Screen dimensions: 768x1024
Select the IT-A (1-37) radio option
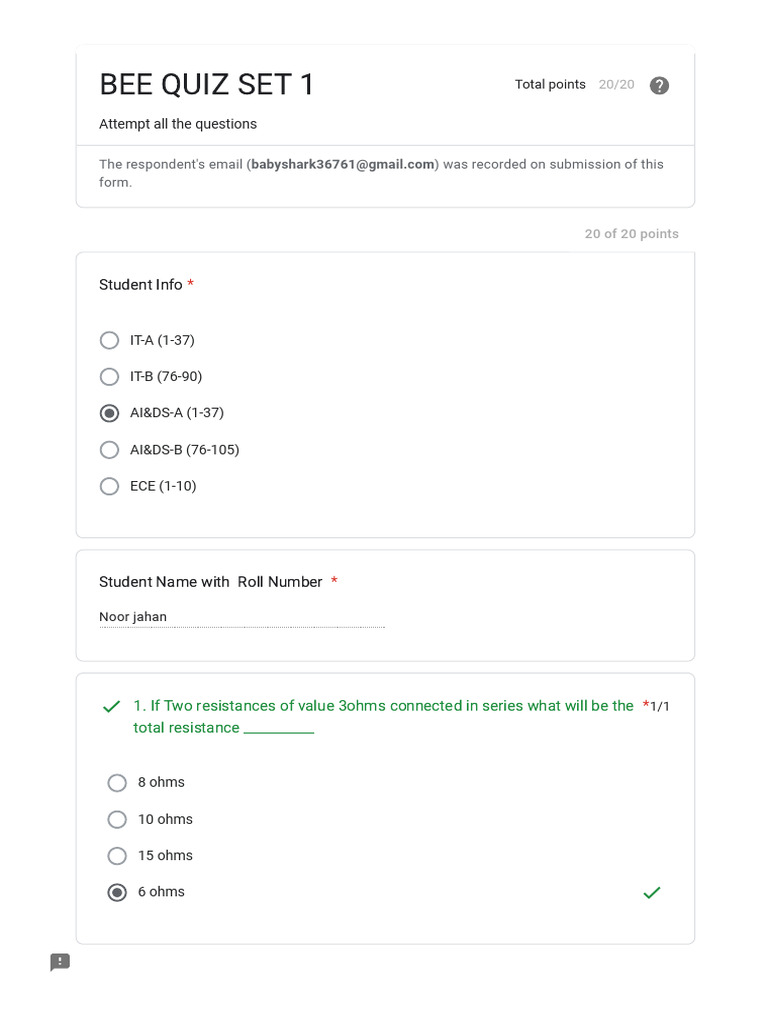(x=110, y=340)
